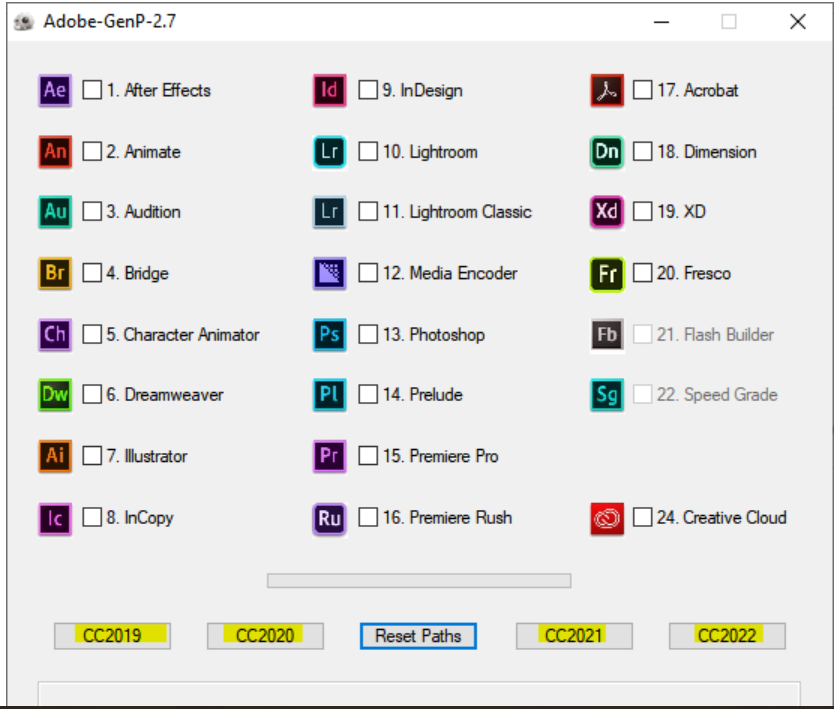Click the Lightroom Classic Lr icon

330,212
